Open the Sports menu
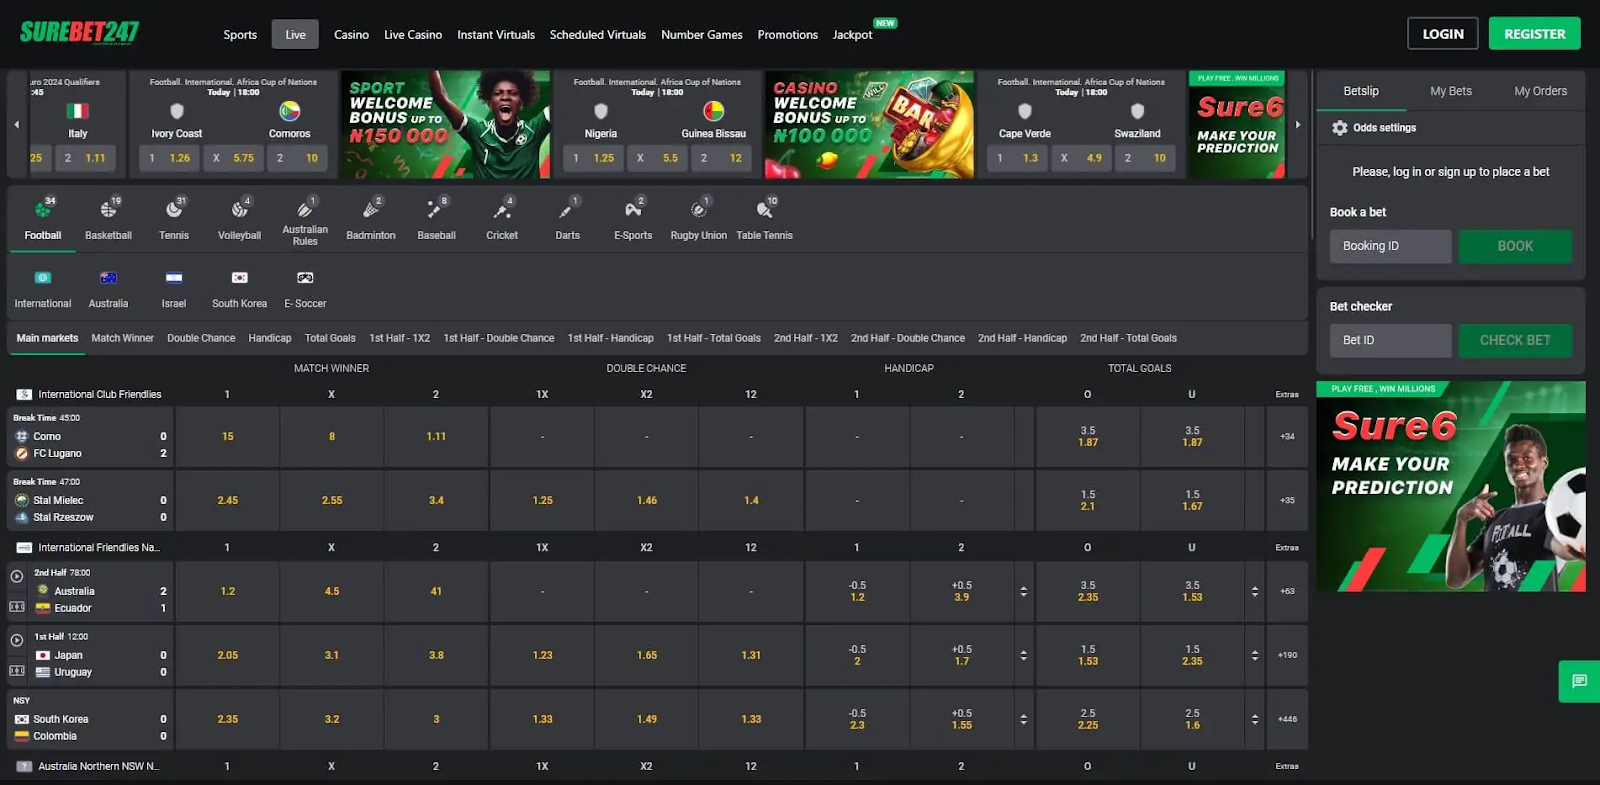The width and height of the screenshot is (1600, 785). coord(240,35)
